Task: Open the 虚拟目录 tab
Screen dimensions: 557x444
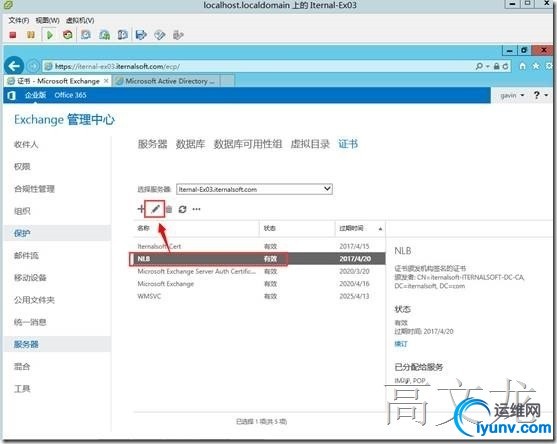Action: tap(310, 144)
